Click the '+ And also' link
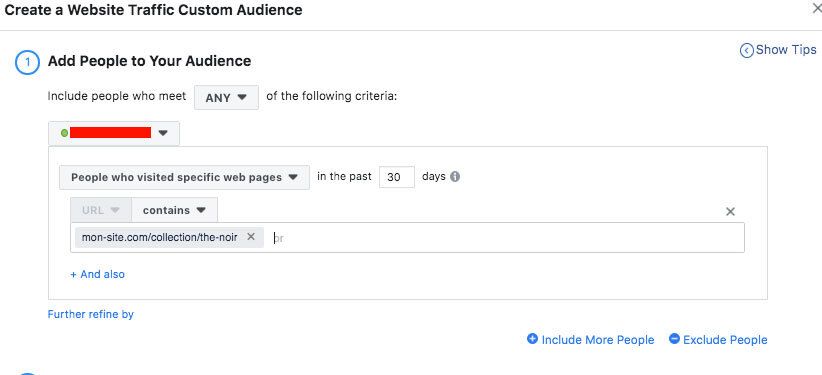 pos(98,274)
